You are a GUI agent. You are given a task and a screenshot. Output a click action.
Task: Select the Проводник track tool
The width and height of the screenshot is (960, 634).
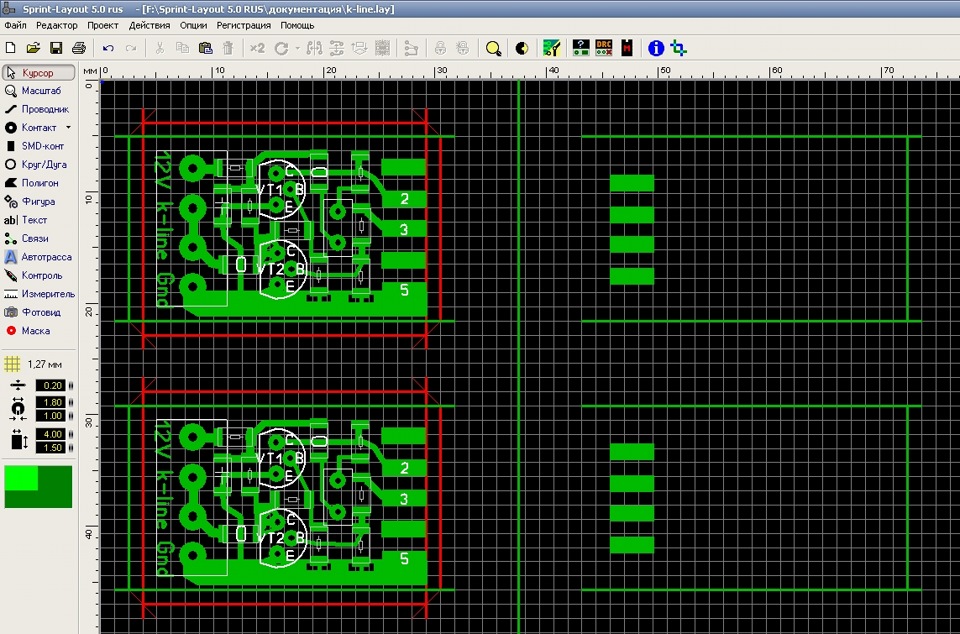[39, 110]
